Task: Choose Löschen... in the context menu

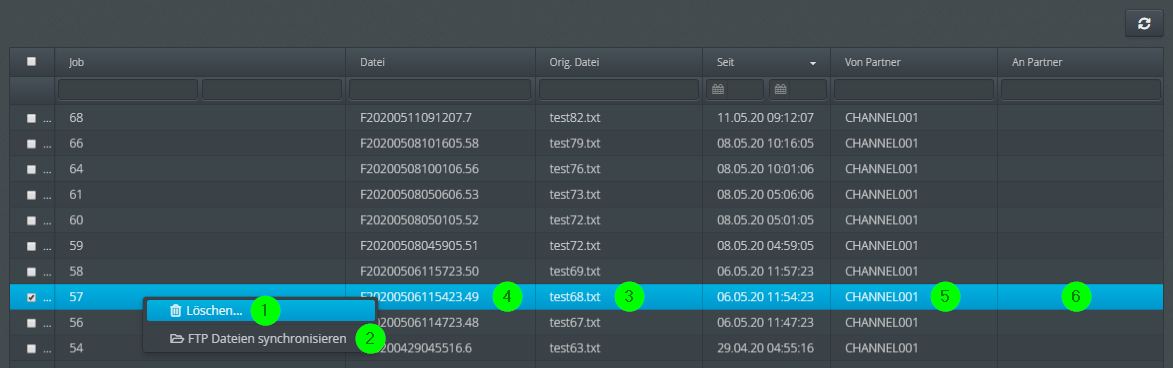Action: pos(260,310)
